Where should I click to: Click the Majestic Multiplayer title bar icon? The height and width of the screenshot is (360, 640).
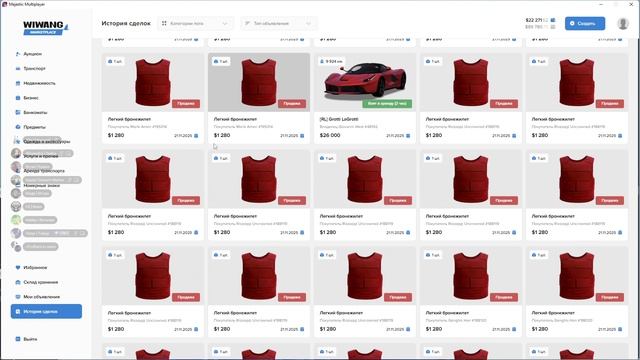4,4
